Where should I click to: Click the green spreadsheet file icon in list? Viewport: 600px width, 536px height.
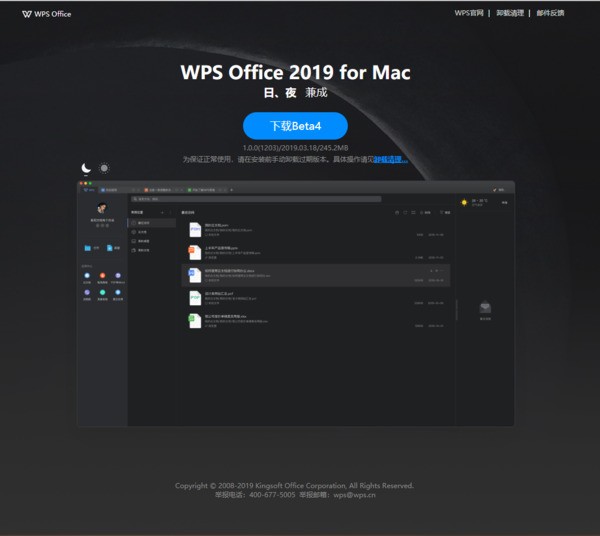coord(195,321)
